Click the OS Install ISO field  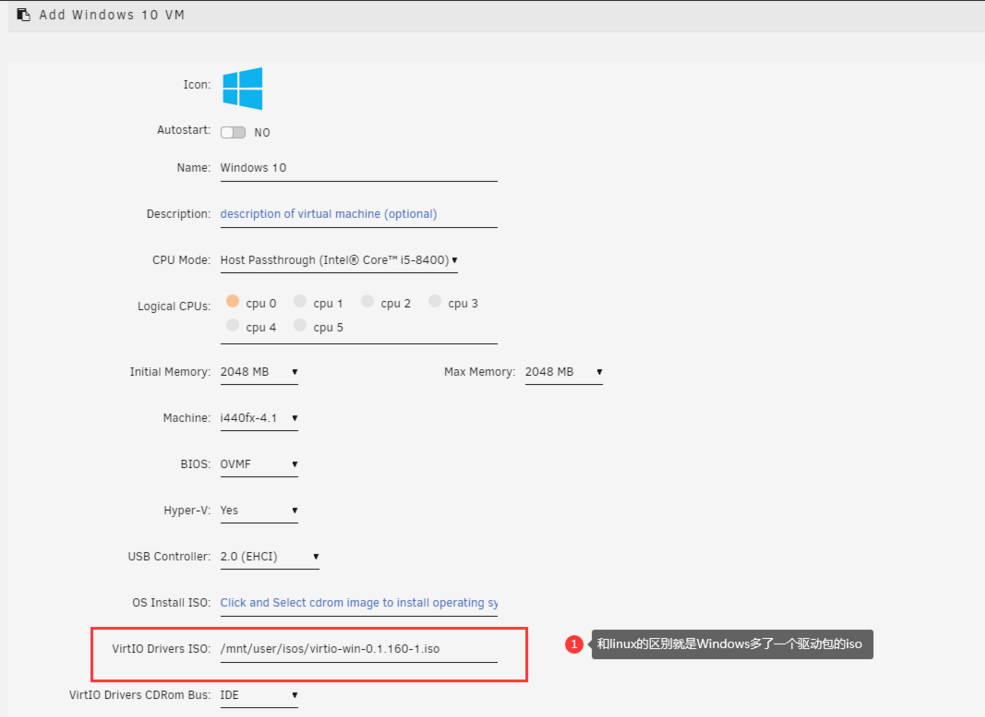359,603
